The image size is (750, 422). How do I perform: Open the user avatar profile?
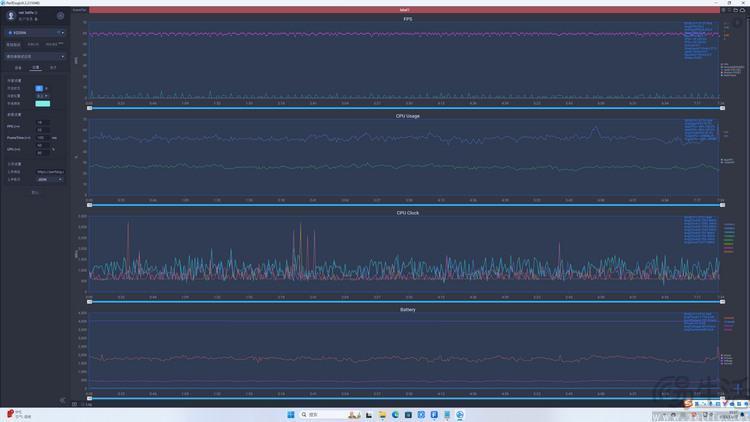coord(11,16)
